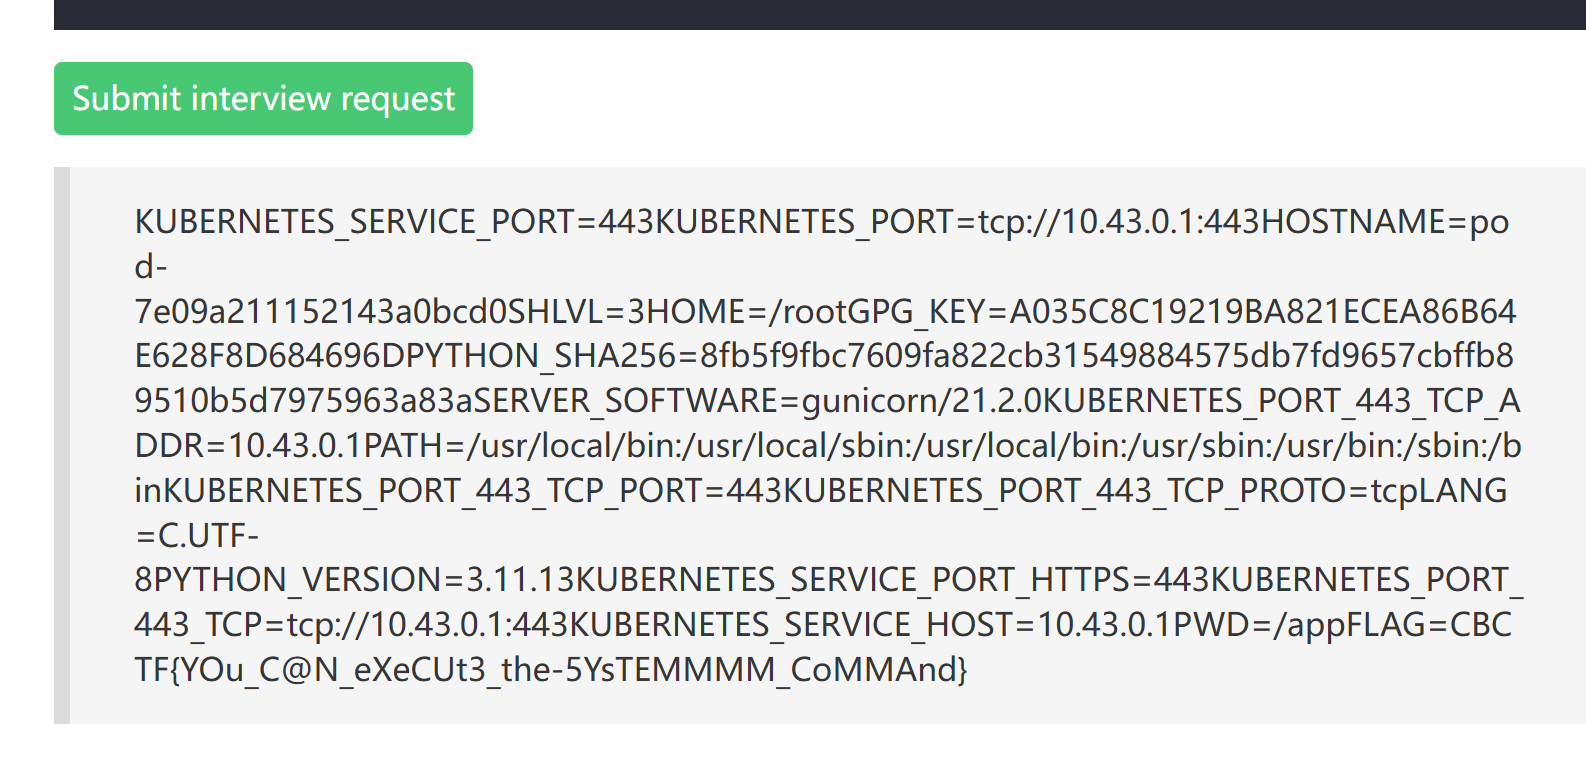1586x779 pixels.
Task: Click the gray left border of output block
Action: point(62,445)
